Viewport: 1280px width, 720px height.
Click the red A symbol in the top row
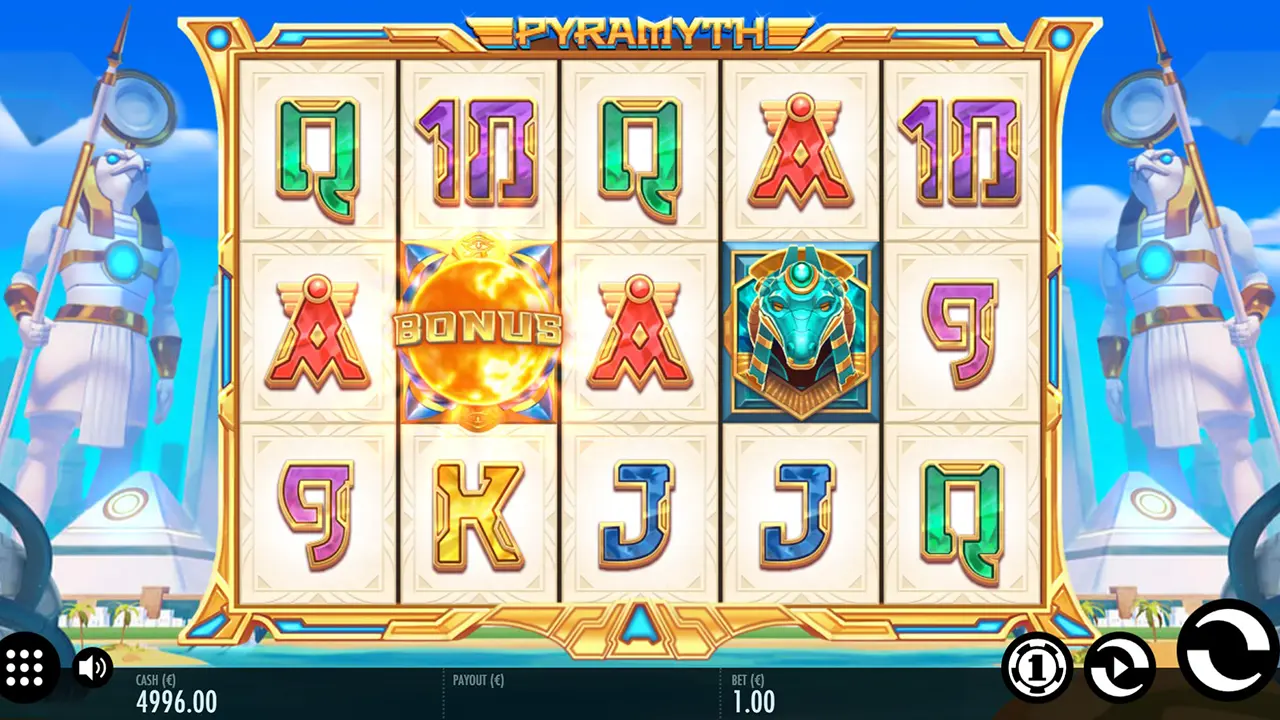click(802, 152)
